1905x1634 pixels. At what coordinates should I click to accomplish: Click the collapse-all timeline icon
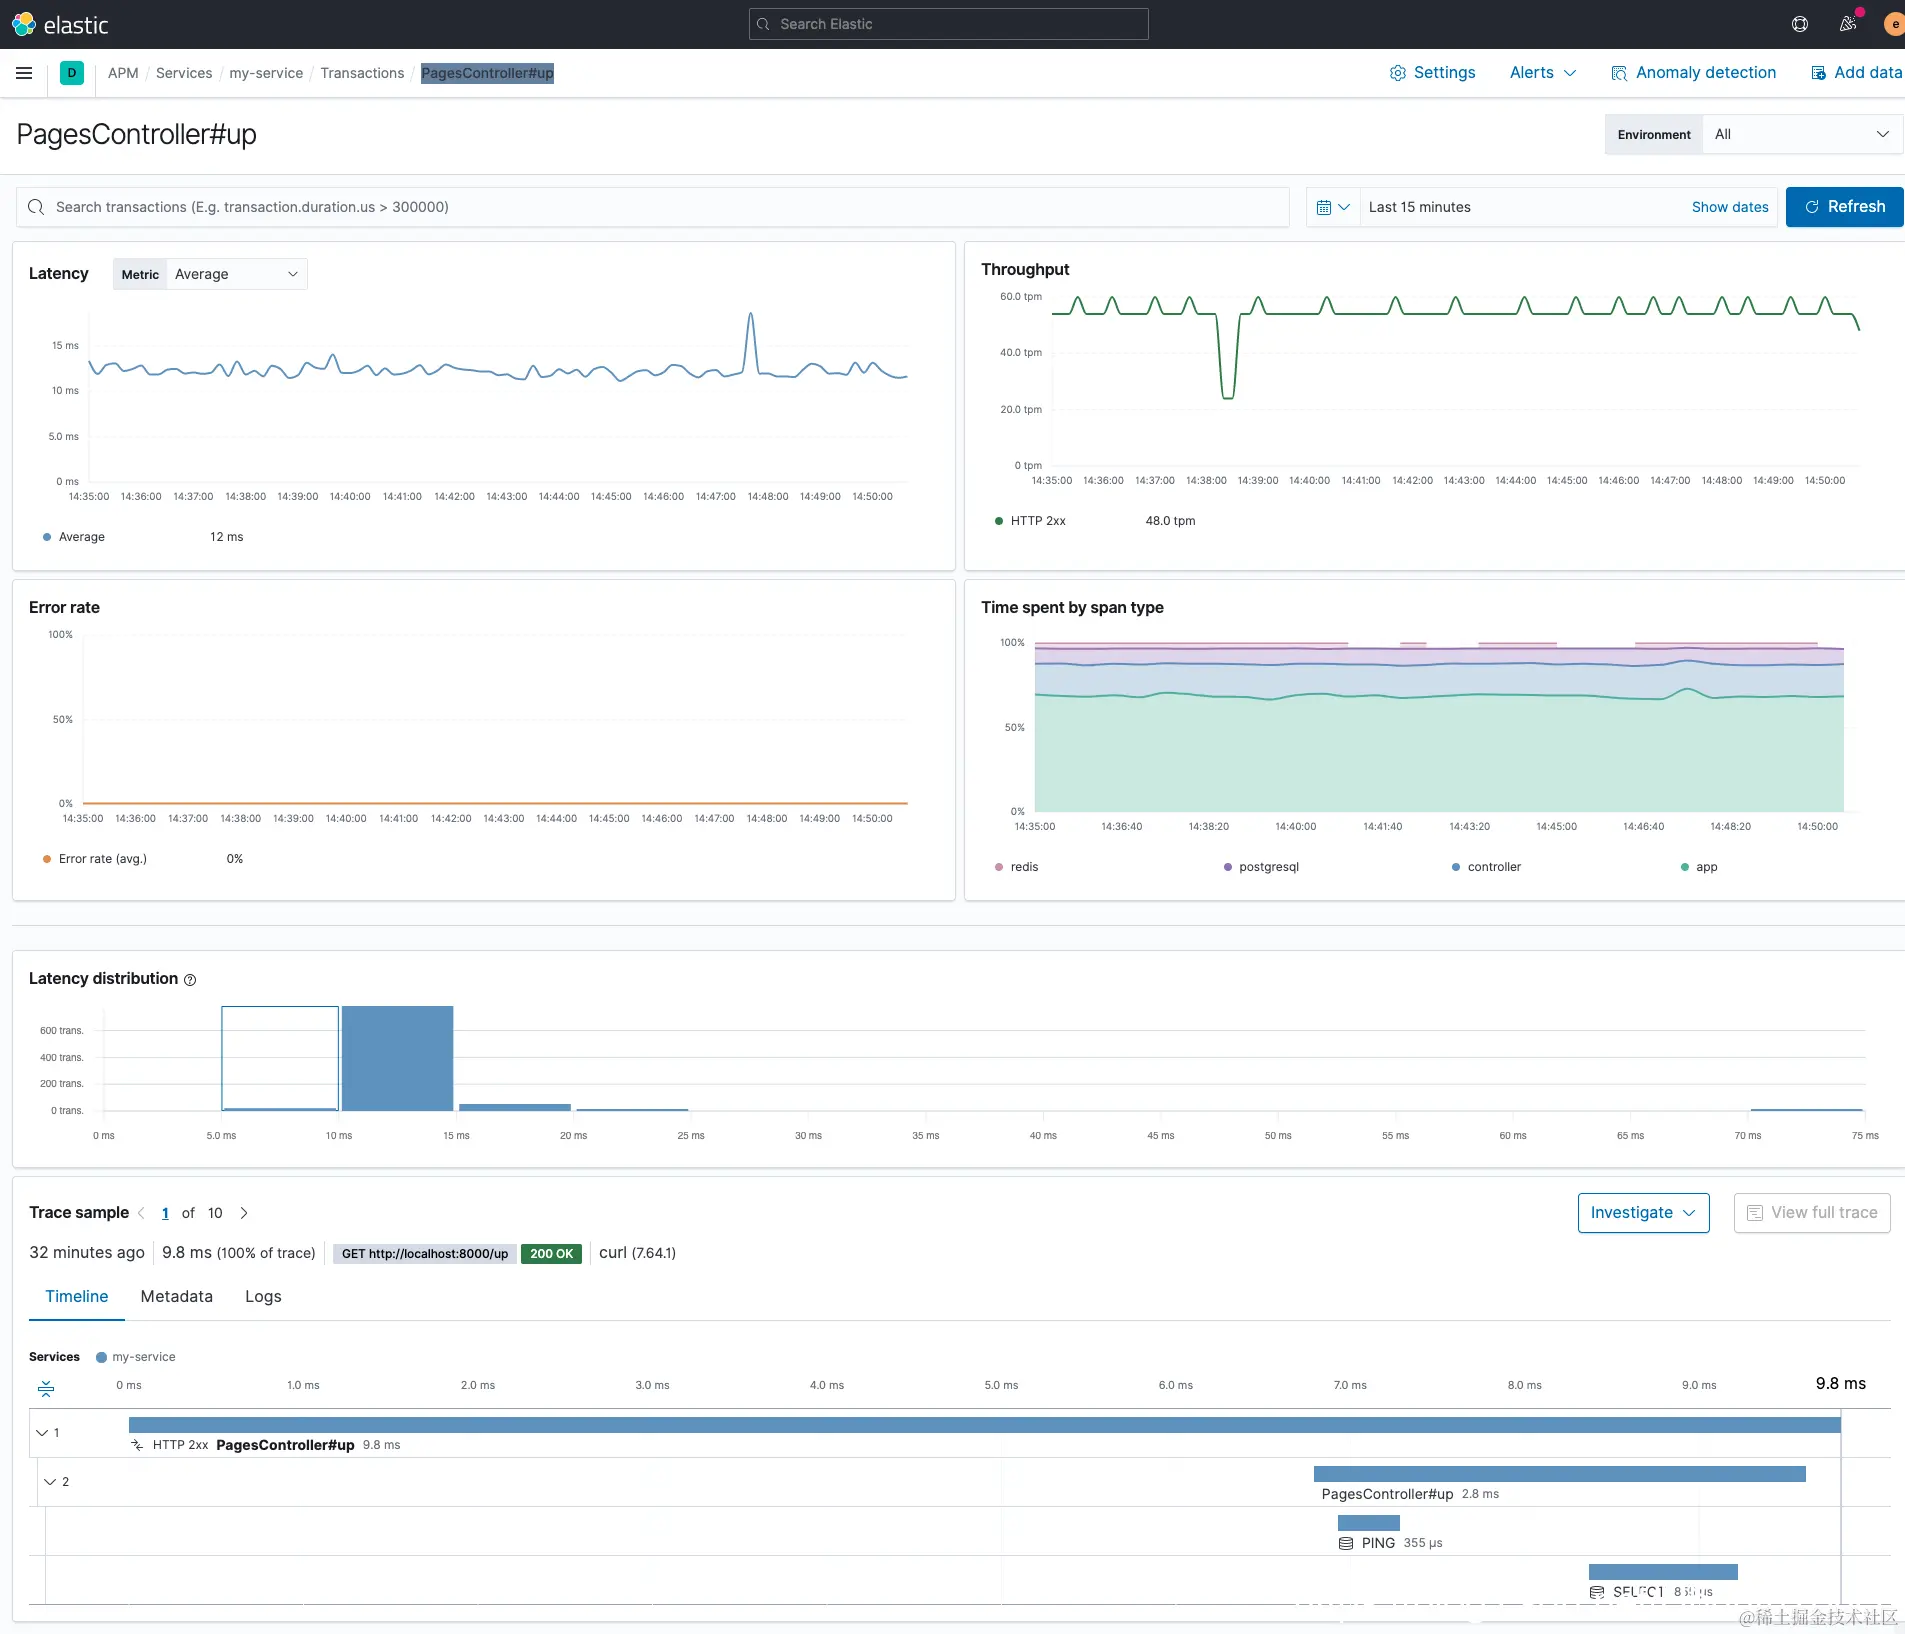tap(46, 1388)
